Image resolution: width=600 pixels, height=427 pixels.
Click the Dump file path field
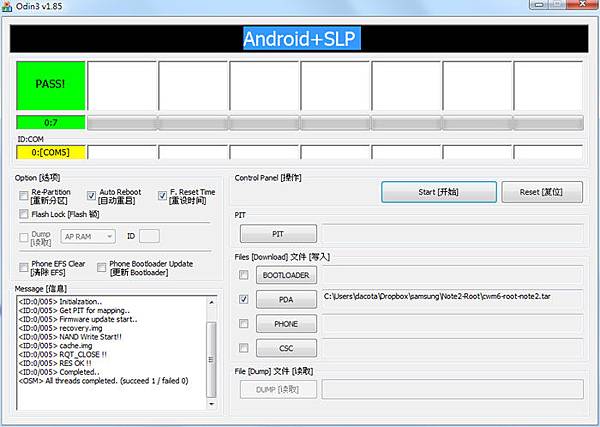(453, 390)
